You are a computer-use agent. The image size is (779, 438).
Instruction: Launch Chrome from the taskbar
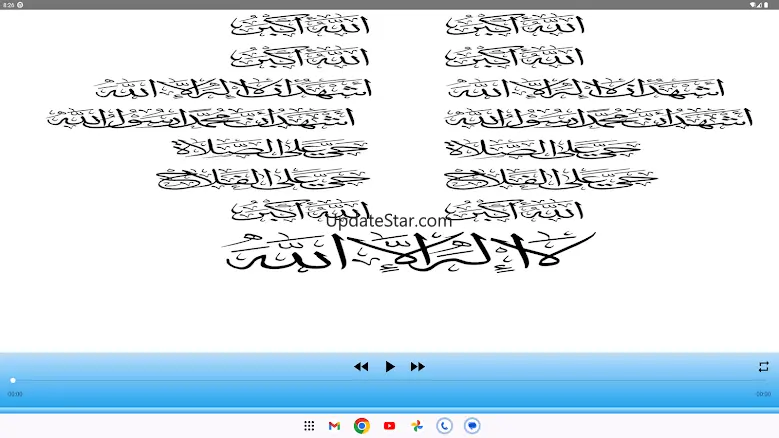[362, 426]
